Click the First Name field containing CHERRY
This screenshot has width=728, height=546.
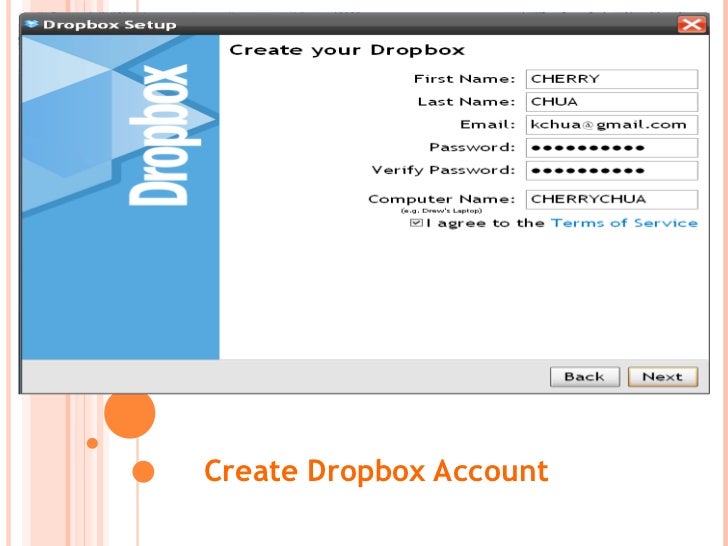(x=611, y=79)
